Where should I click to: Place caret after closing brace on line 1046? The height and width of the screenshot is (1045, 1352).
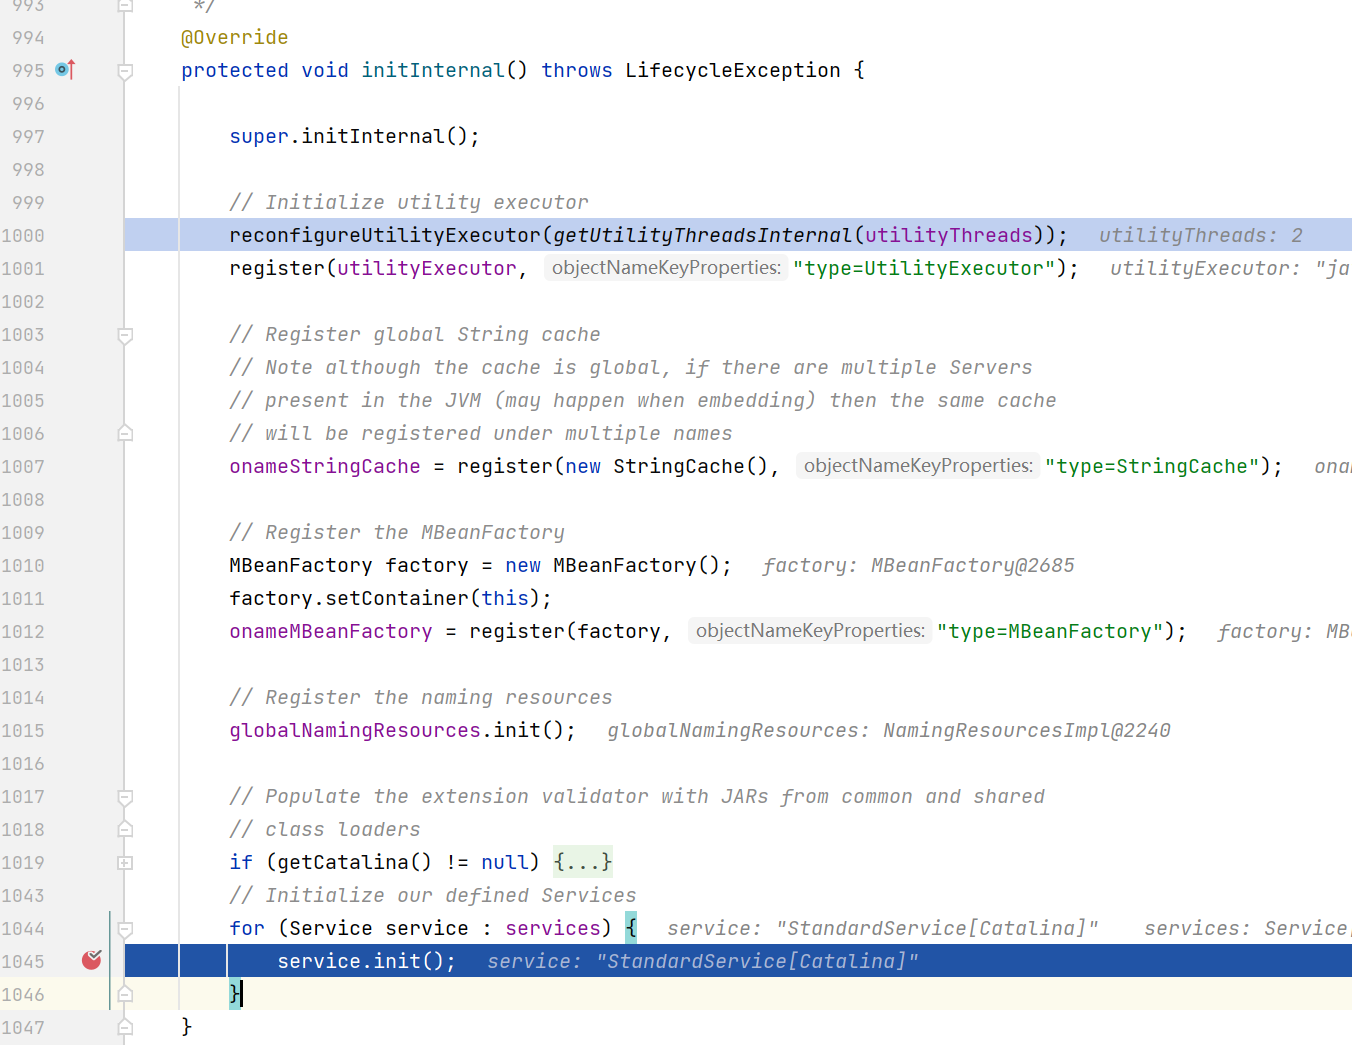[x=242, y=994]
